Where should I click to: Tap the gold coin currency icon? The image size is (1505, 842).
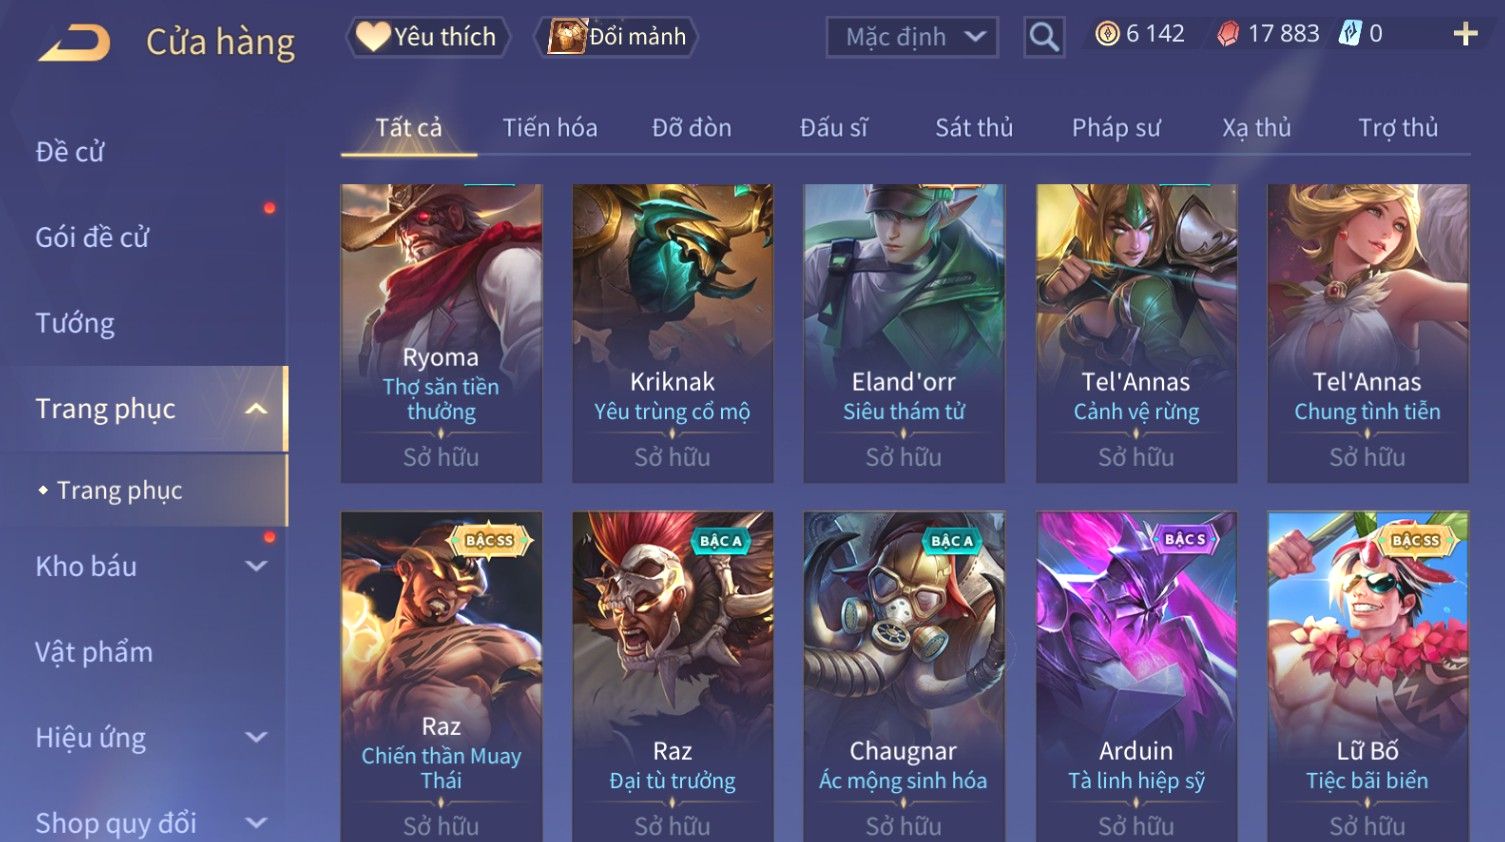tap(1107, 34)
